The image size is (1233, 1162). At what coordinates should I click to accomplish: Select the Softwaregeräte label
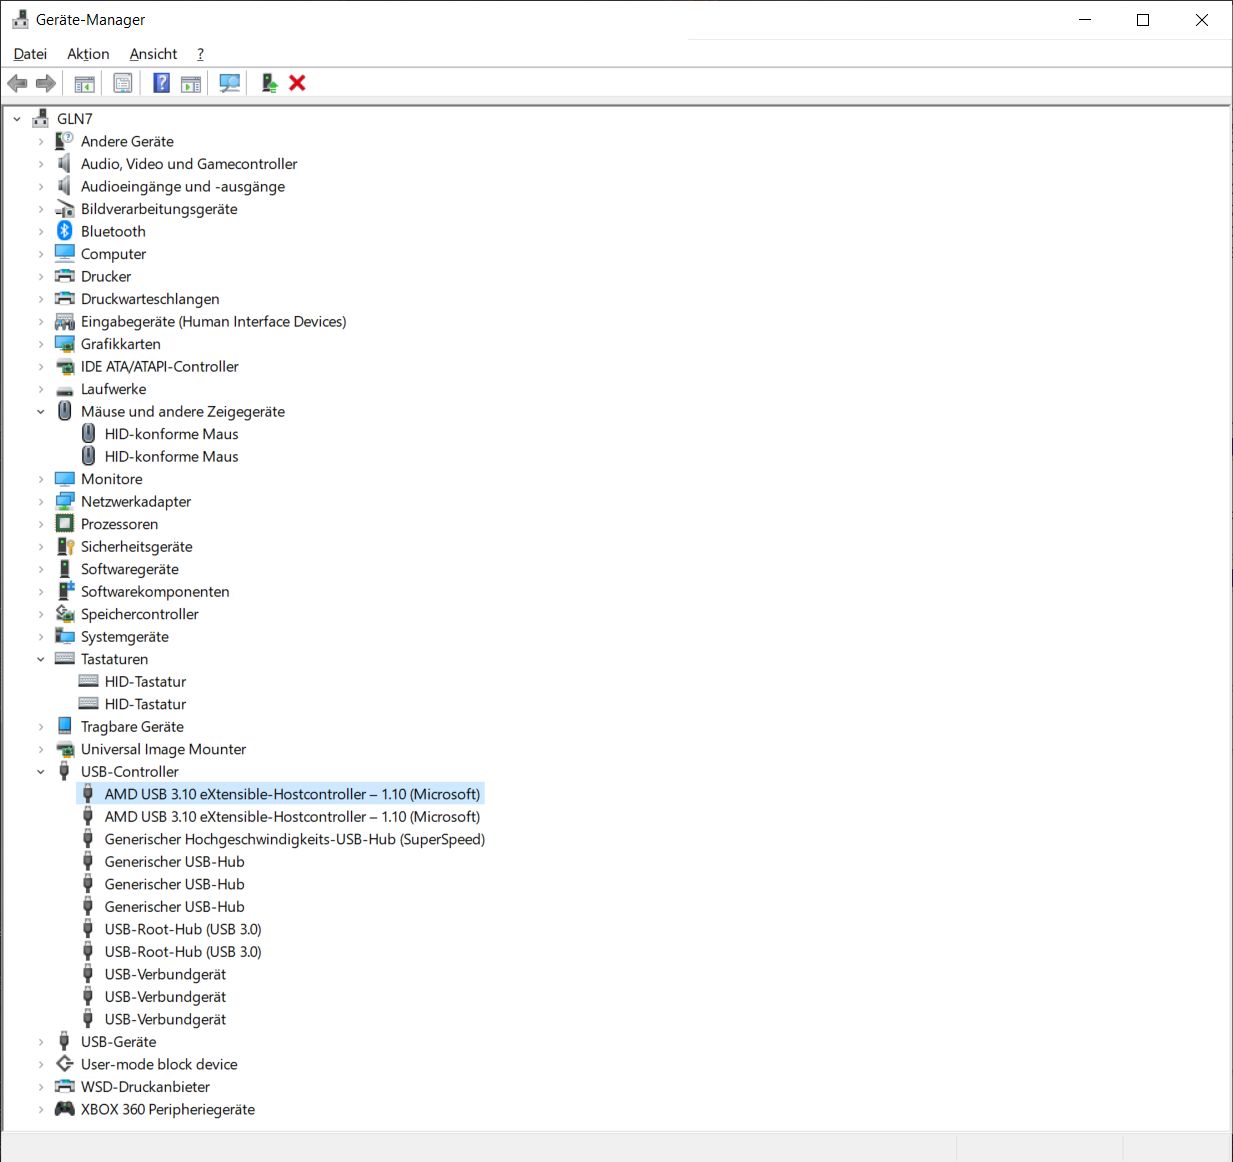coord(130,569)
